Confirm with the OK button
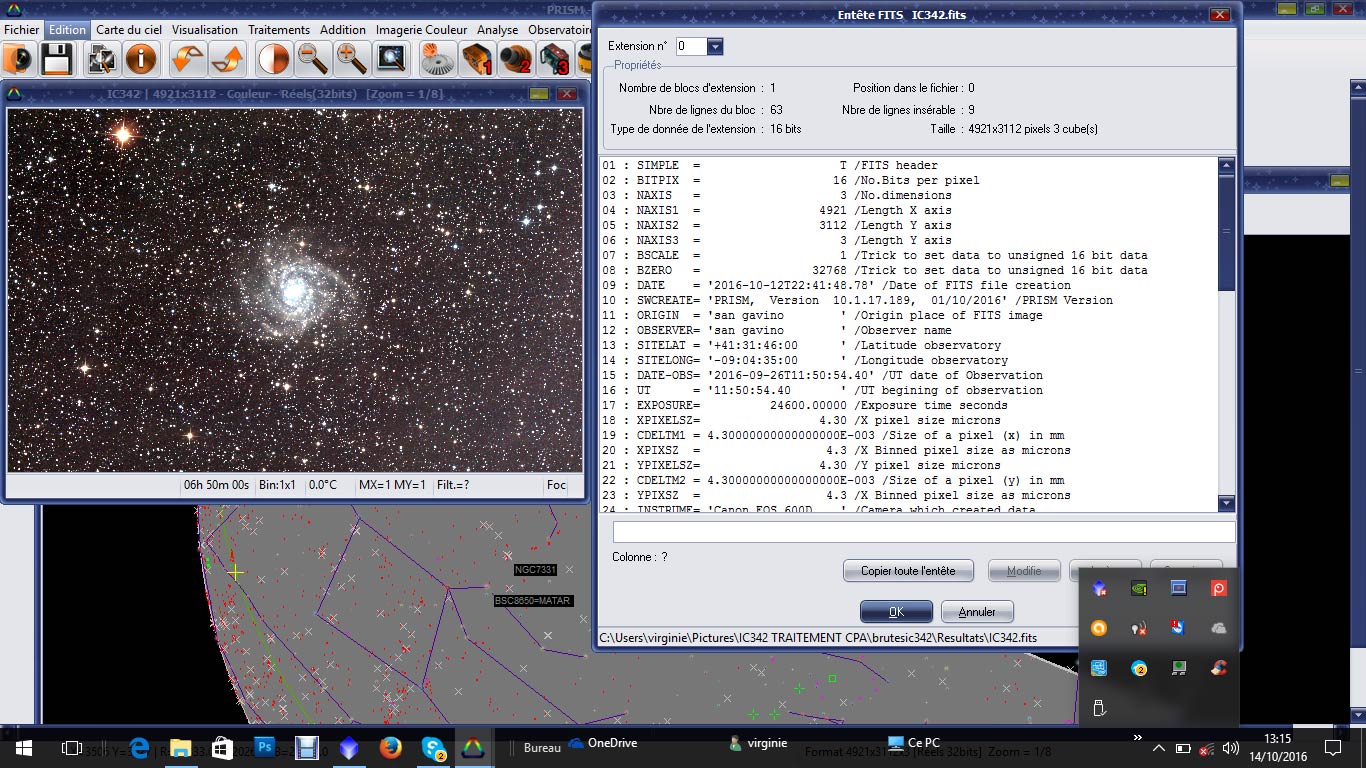The image size is (1366, 768). pyautogui.click(x=896, y=612)
